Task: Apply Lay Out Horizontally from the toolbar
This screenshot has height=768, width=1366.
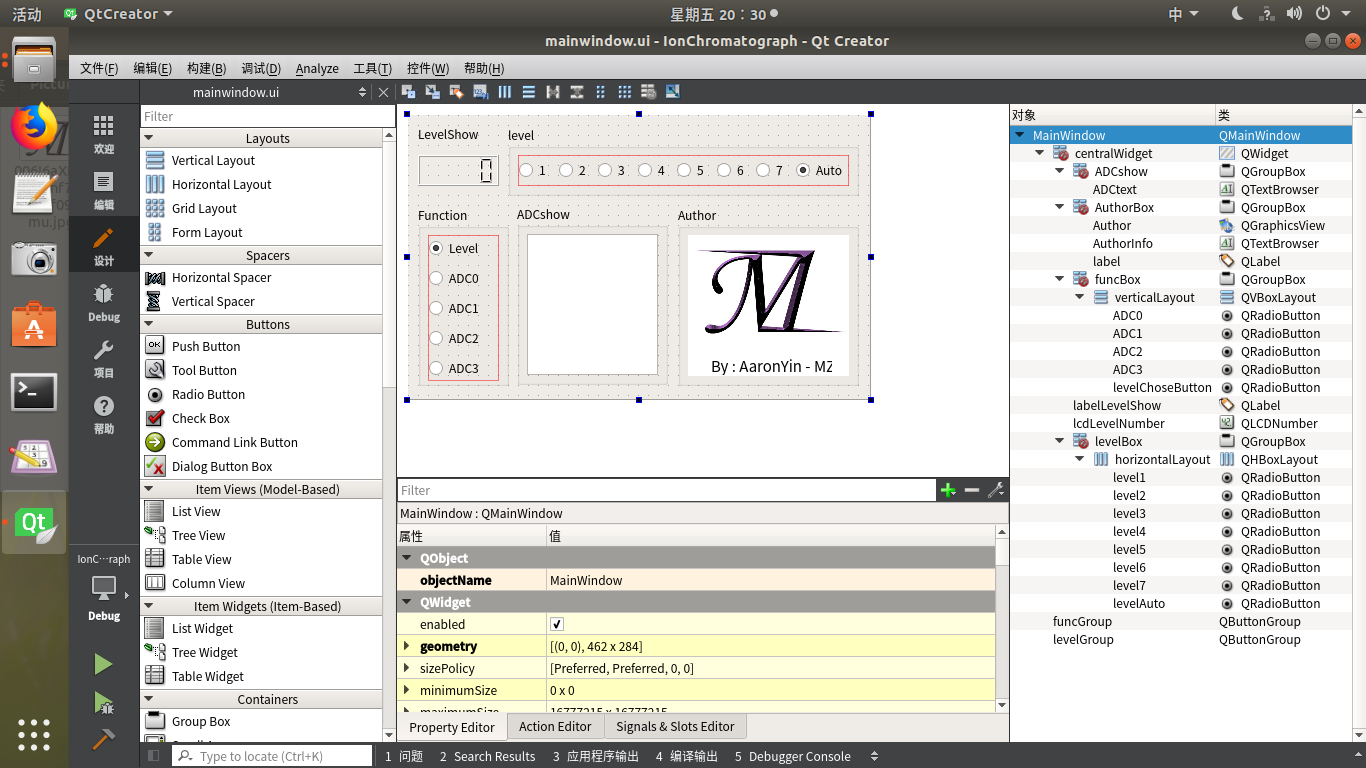Action: pyautogui.click(x=505, y=92)
